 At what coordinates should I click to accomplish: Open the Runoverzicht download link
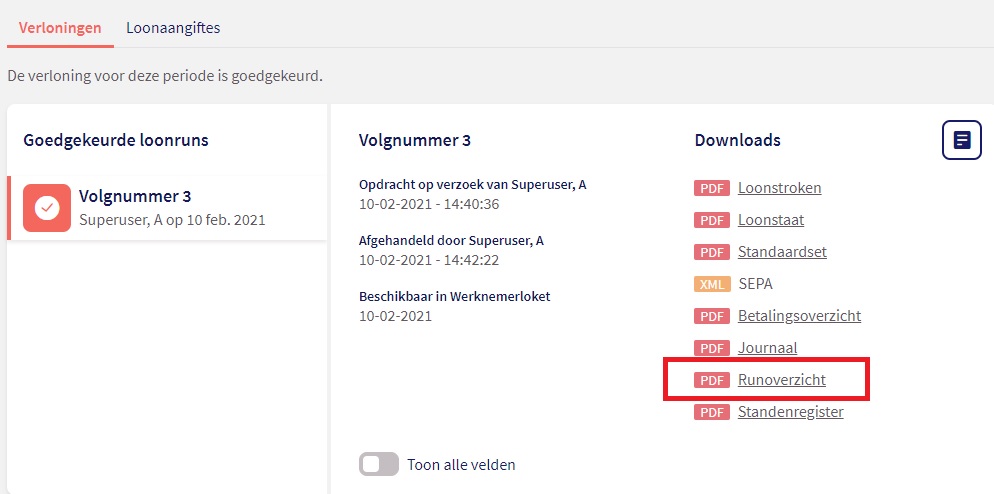(781, 380)
